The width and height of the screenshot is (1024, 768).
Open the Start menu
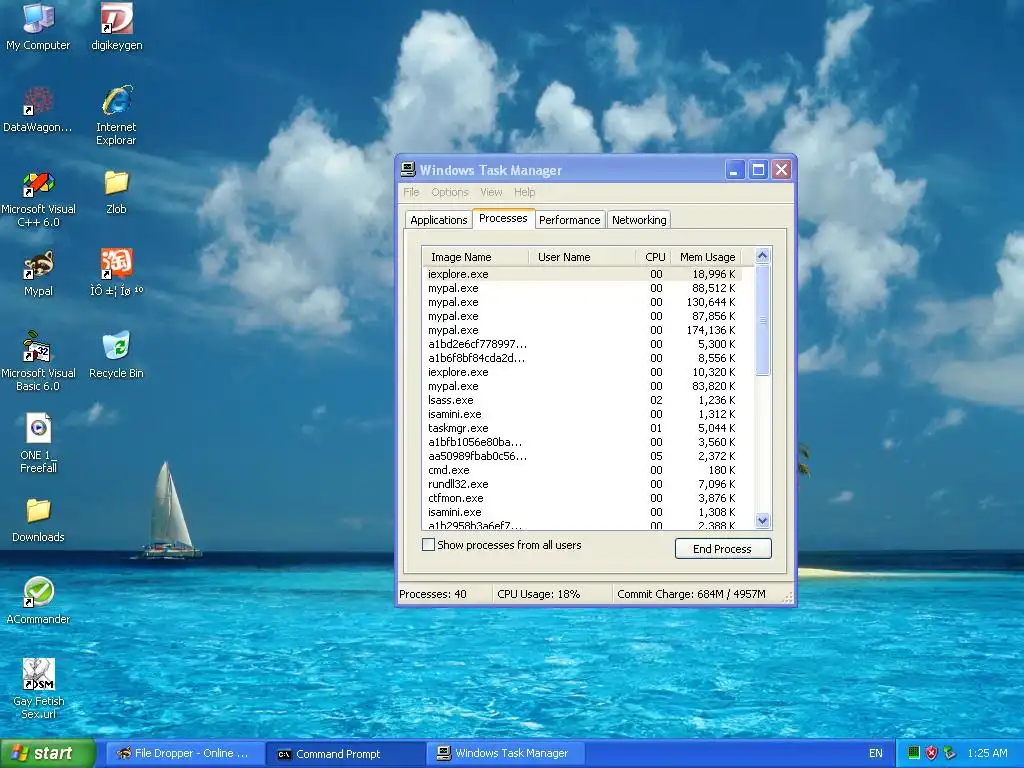(x=48, y=753)
